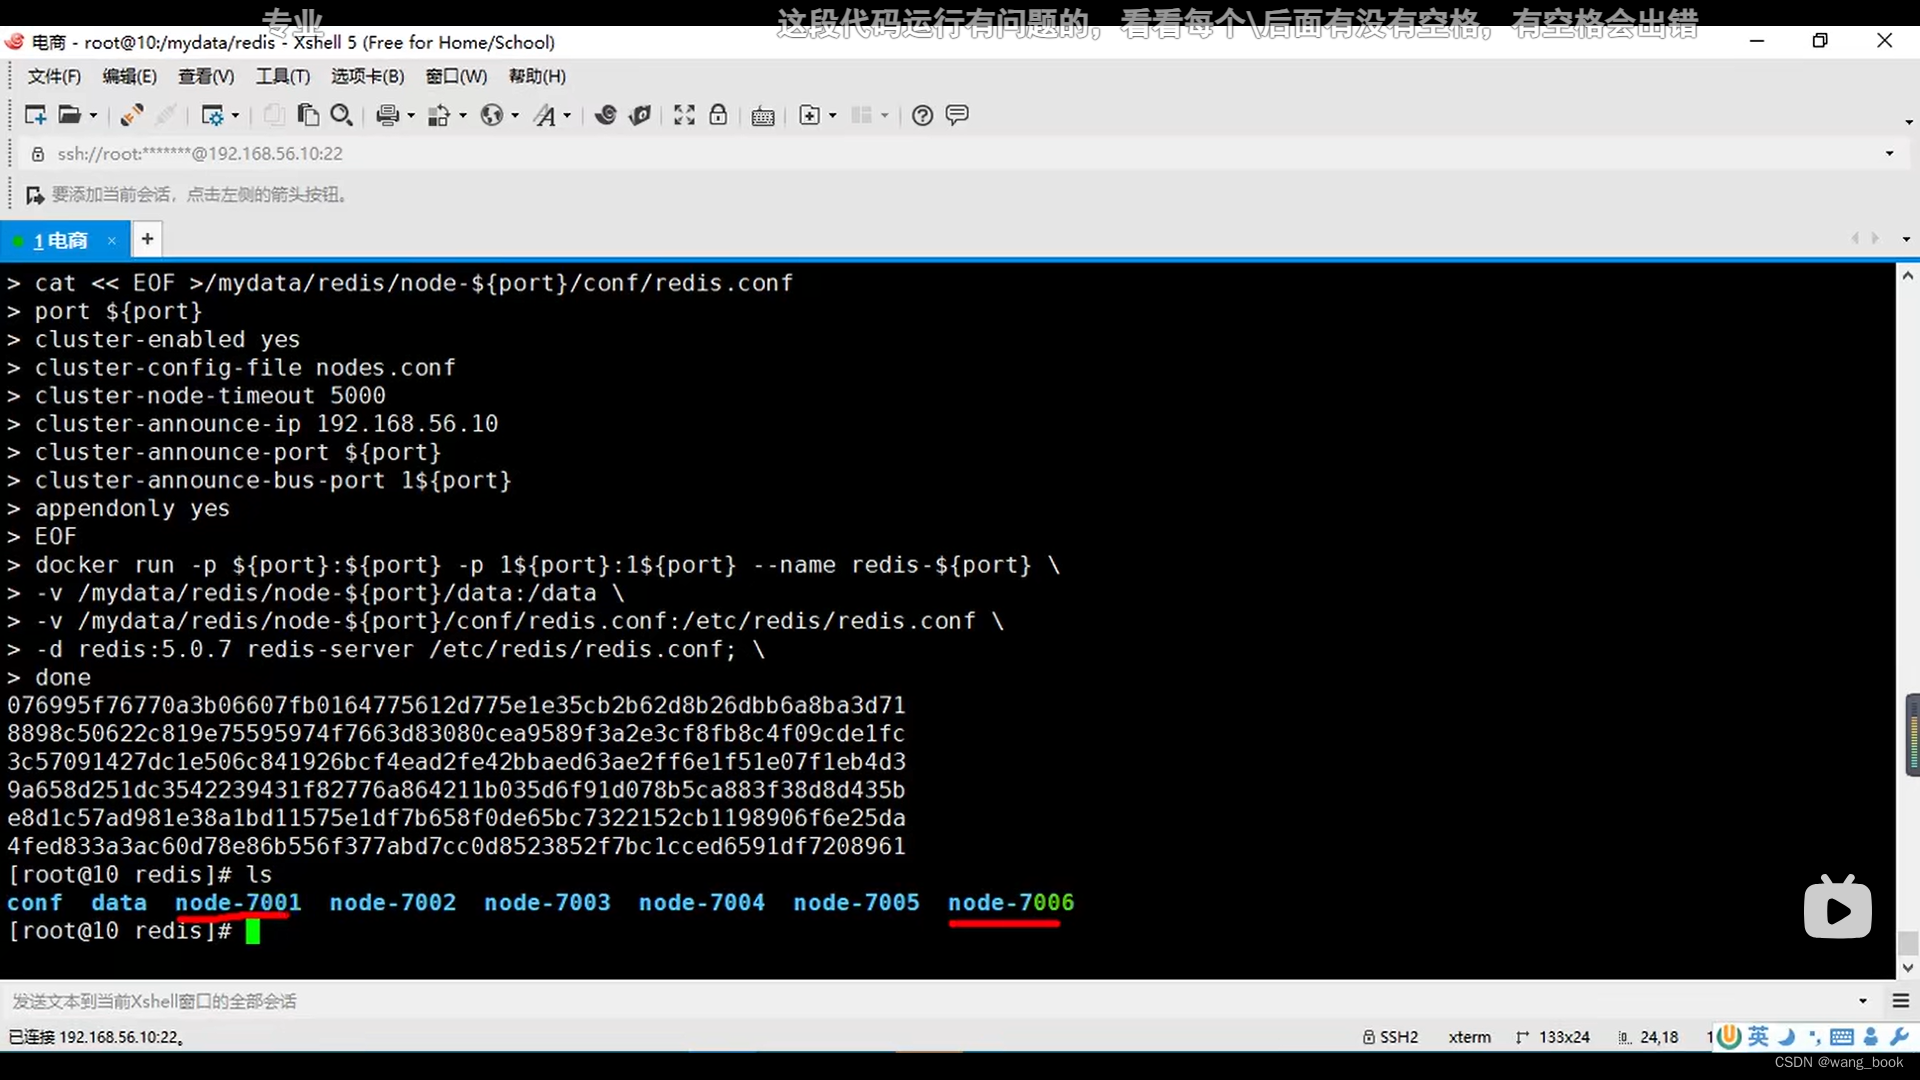Expand the Open folder dropdown arrow

94,116
